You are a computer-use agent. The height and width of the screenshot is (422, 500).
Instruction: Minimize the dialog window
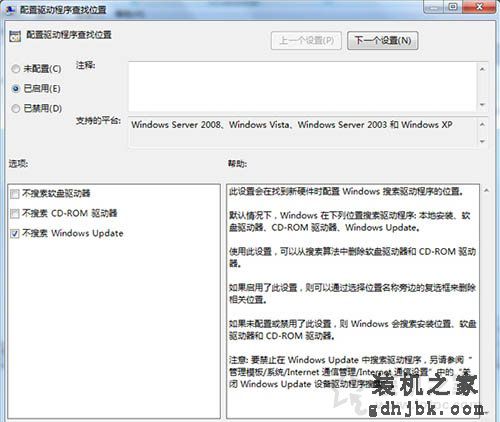pos(434,7)
